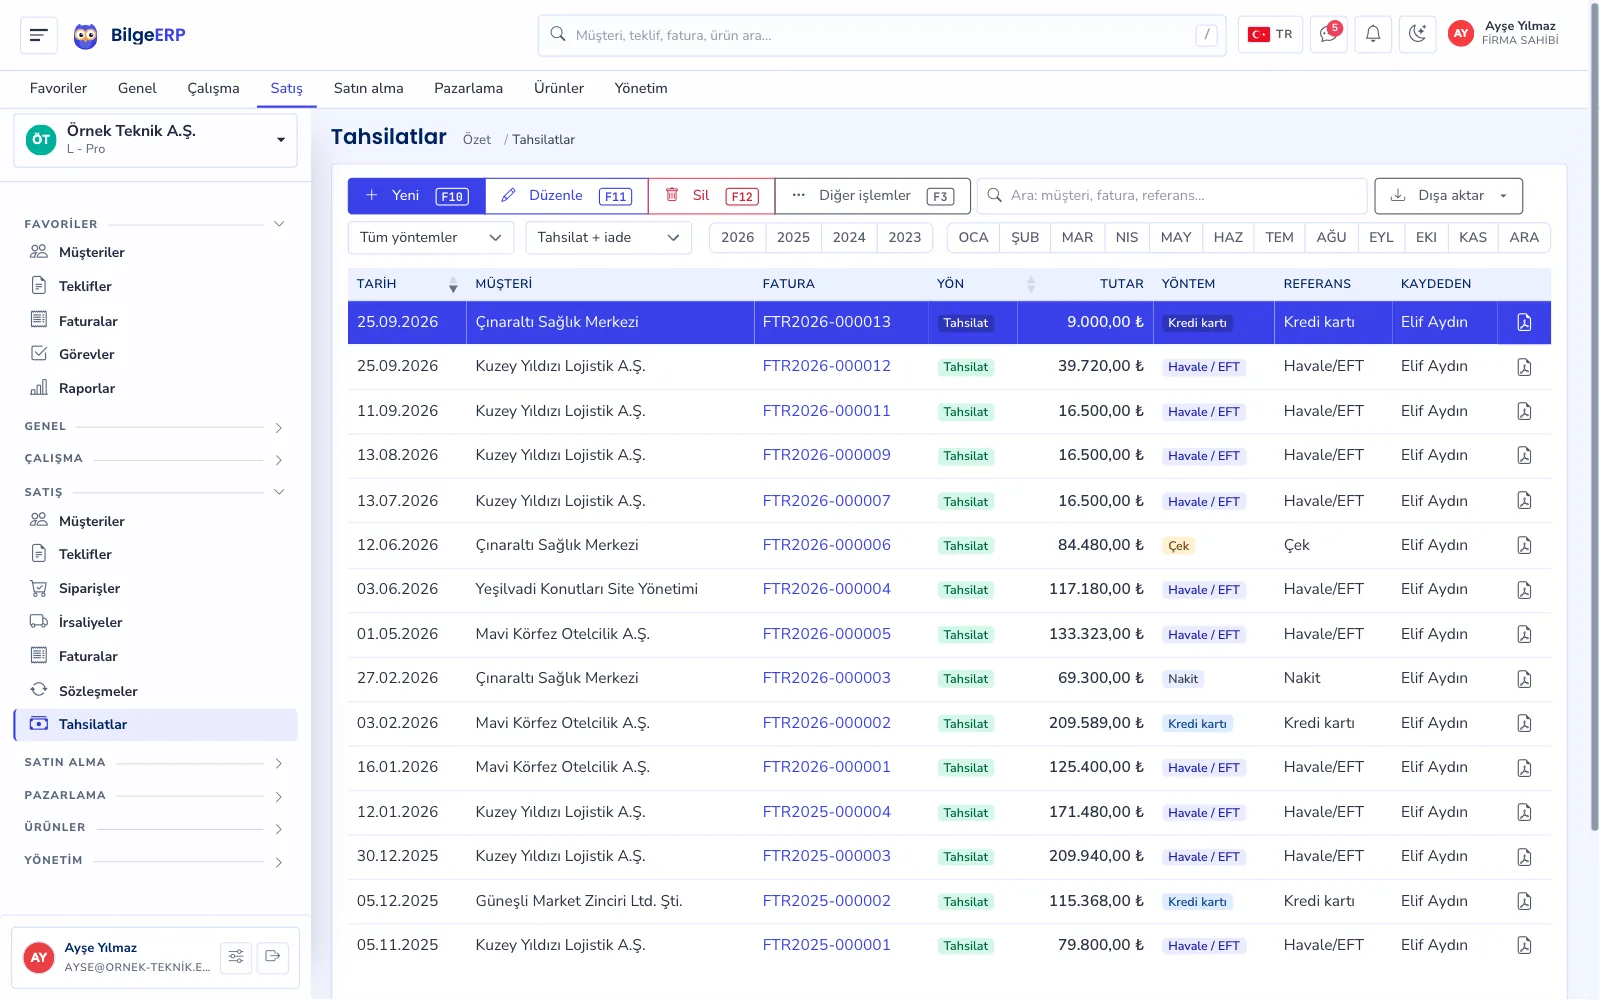Switch to the Yönetim top tab

pos(641,88)
